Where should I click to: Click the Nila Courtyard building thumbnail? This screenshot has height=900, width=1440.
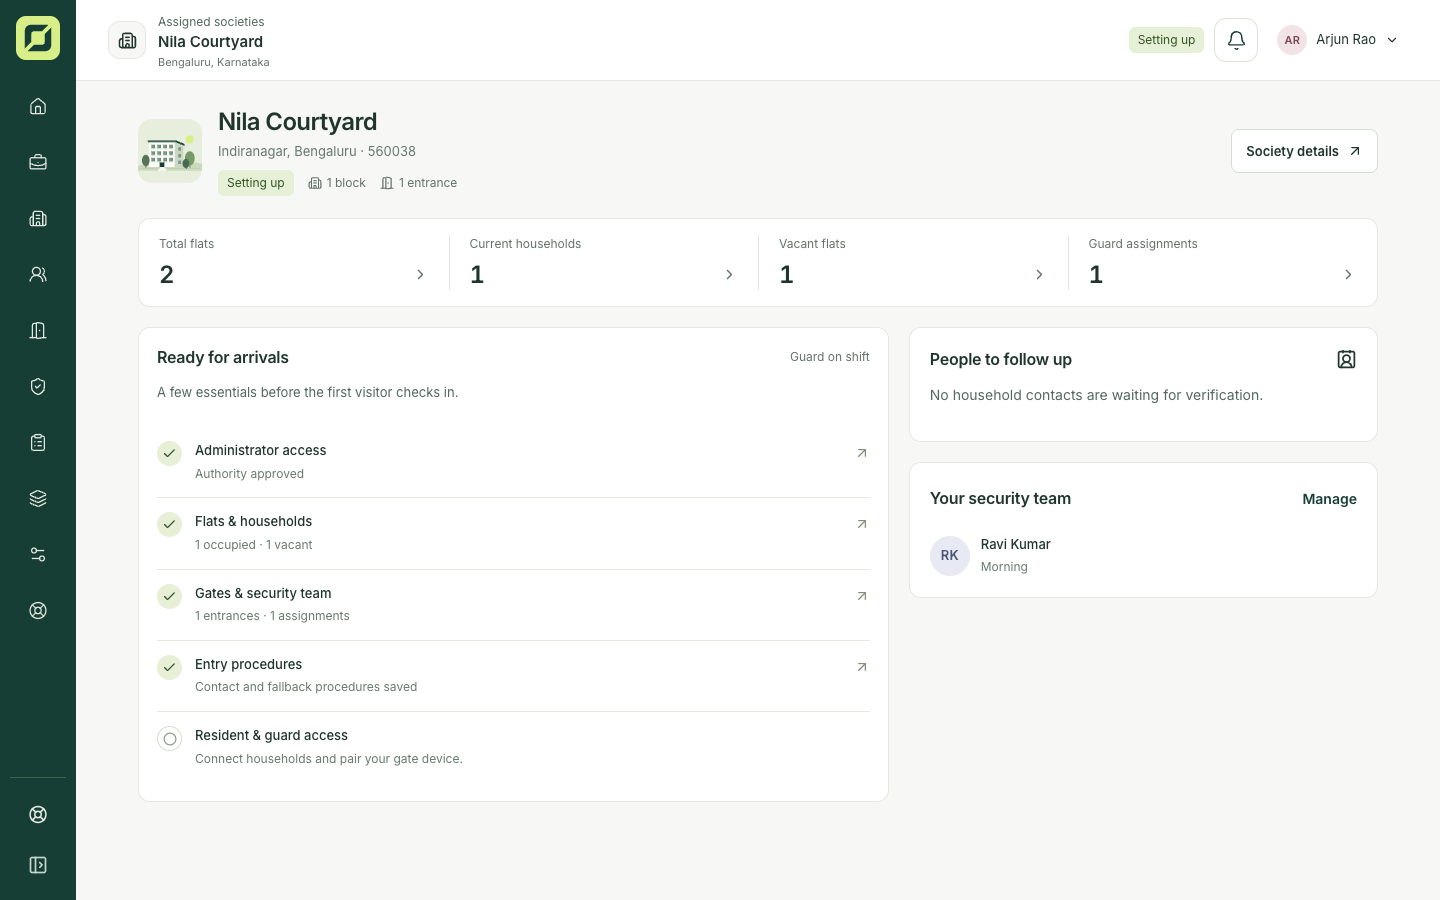coord(170,151)
